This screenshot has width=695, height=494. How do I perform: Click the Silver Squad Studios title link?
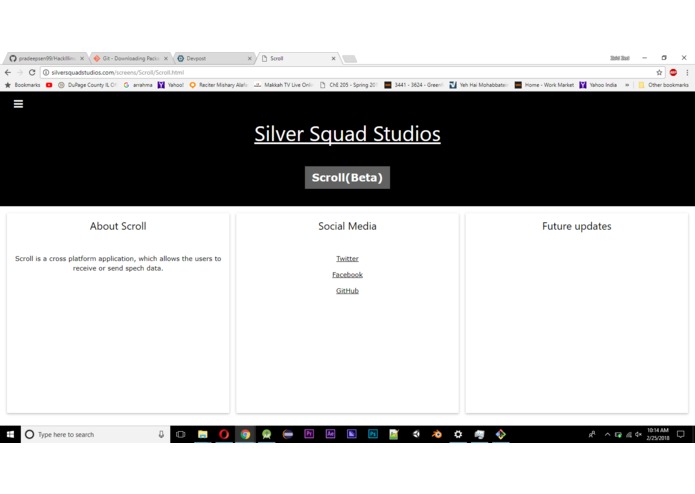pos(347,134)
